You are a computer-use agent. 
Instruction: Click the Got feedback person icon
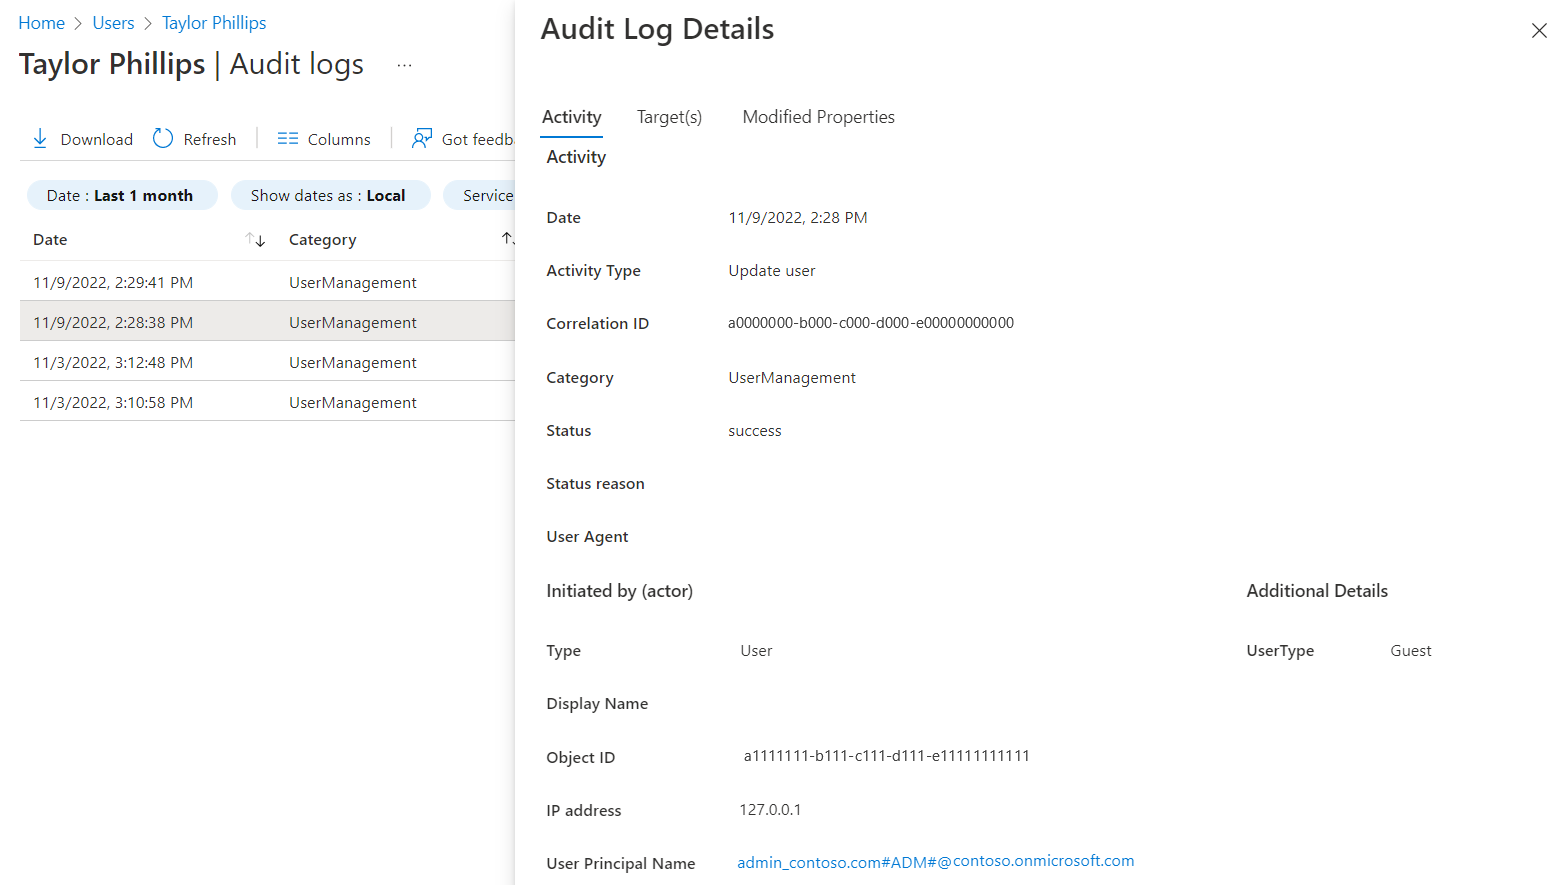tap(422, 138)
